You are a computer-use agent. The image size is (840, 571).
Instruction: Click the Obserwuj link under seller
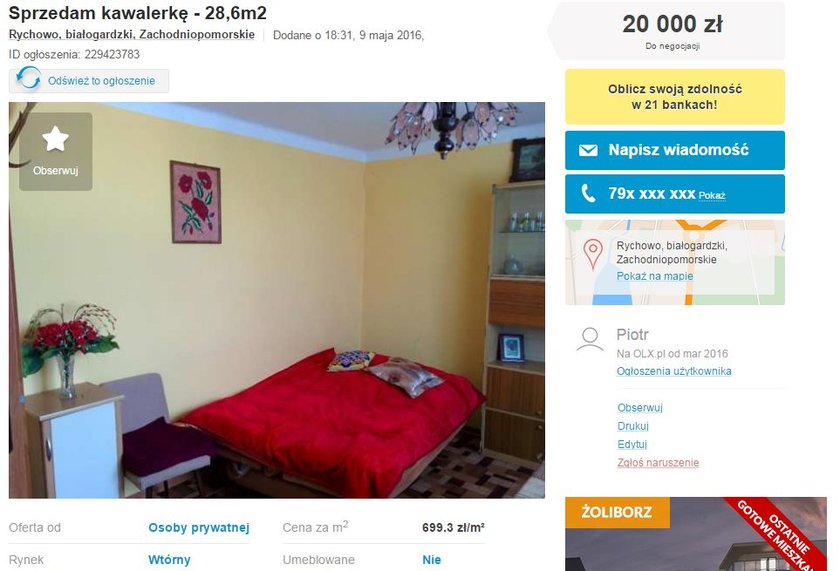coord(640,408)
